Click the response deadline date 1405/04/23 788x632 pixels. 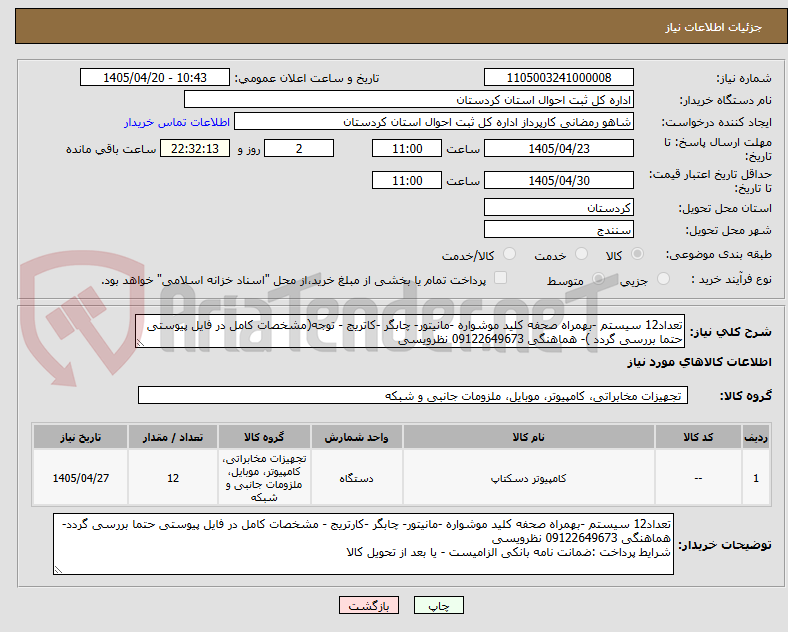coord(559,148)
